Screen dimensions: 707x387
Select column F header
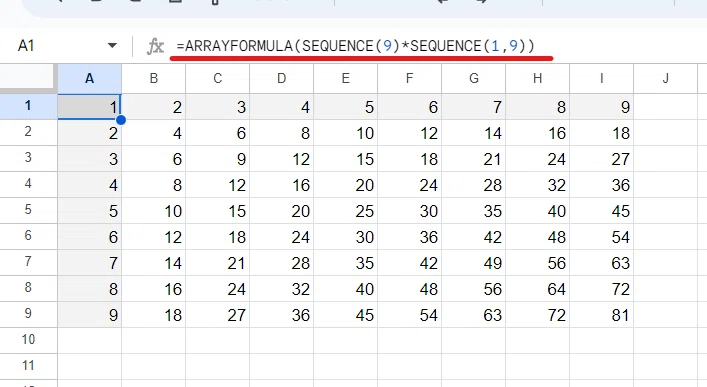click(x=410, y=78)
